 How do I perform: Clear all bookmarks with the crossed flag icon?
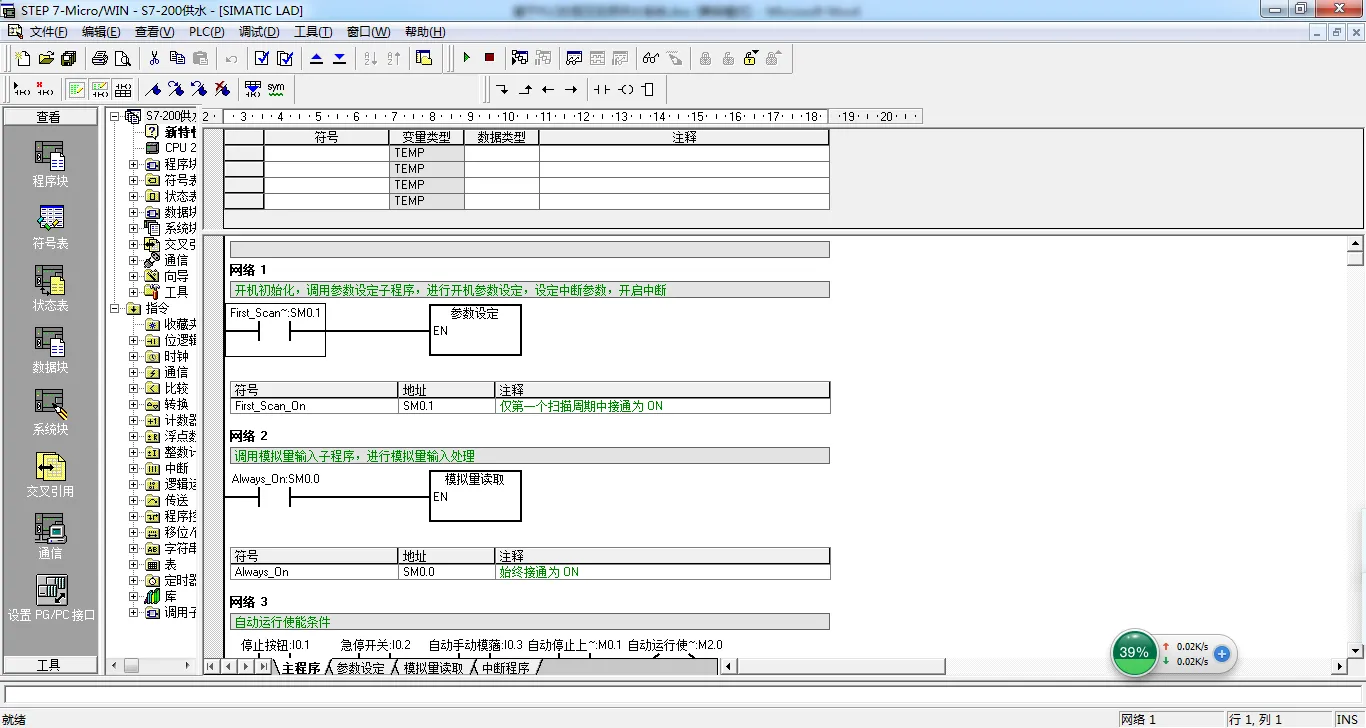222,89
